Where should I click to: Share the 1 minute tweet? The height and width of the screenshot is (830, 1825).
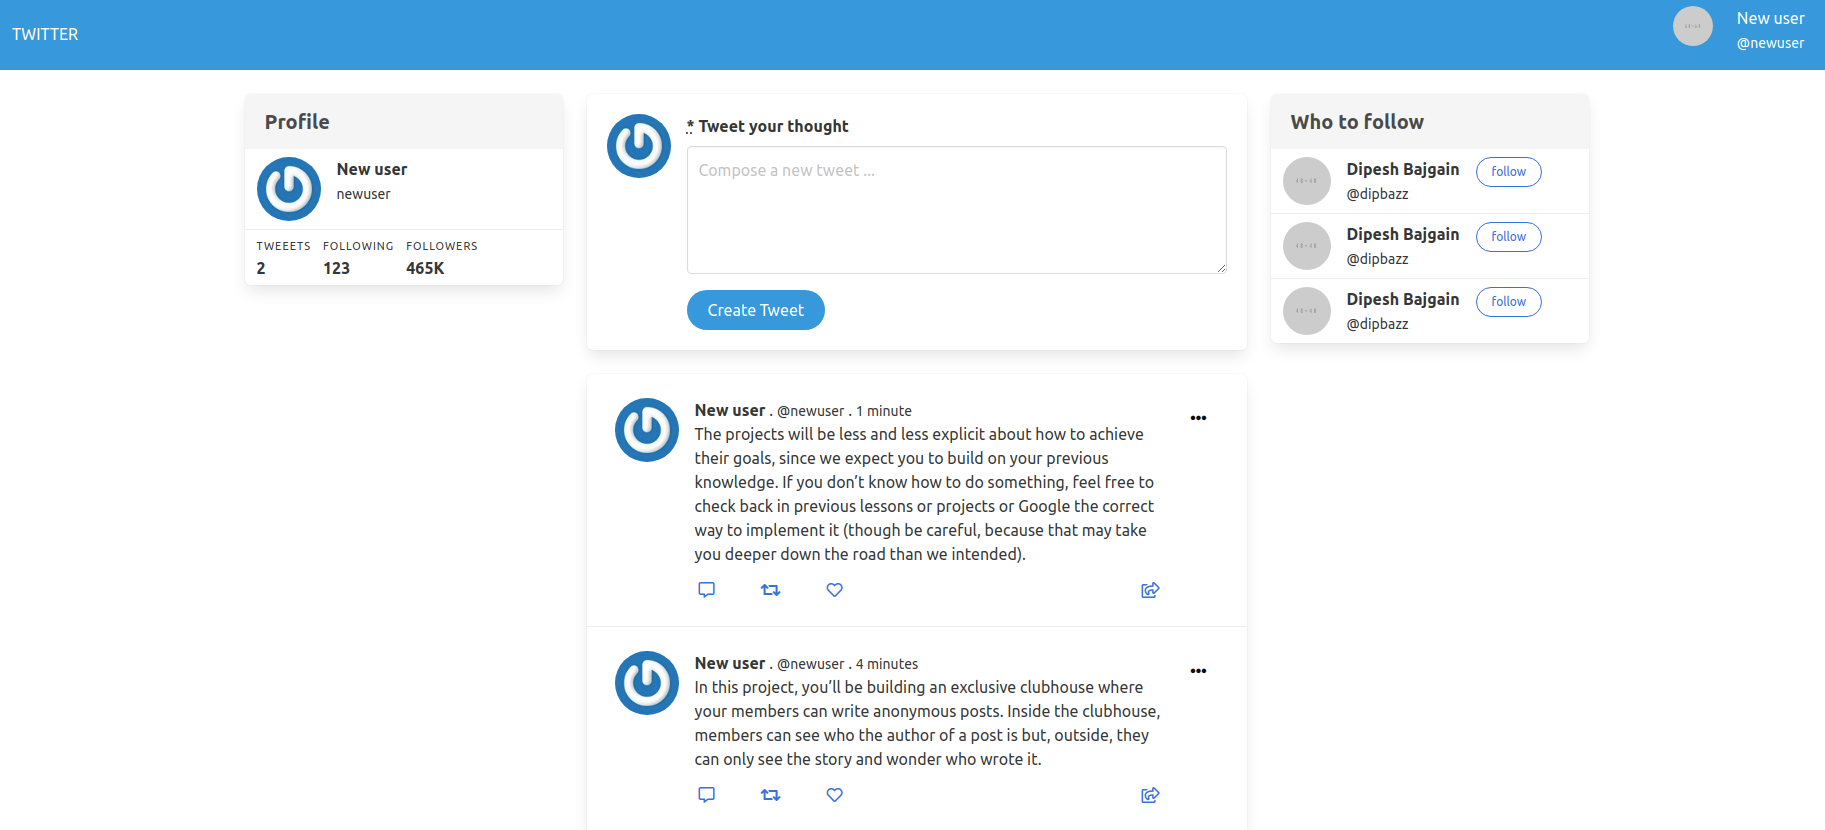(1150, 590)
